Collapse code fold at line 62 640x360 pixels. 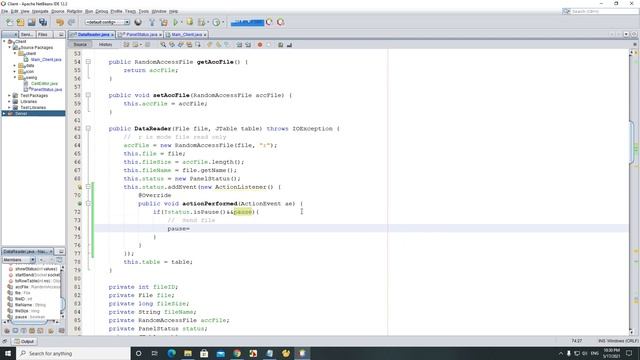pyautogui.click(x=88, y=128)
